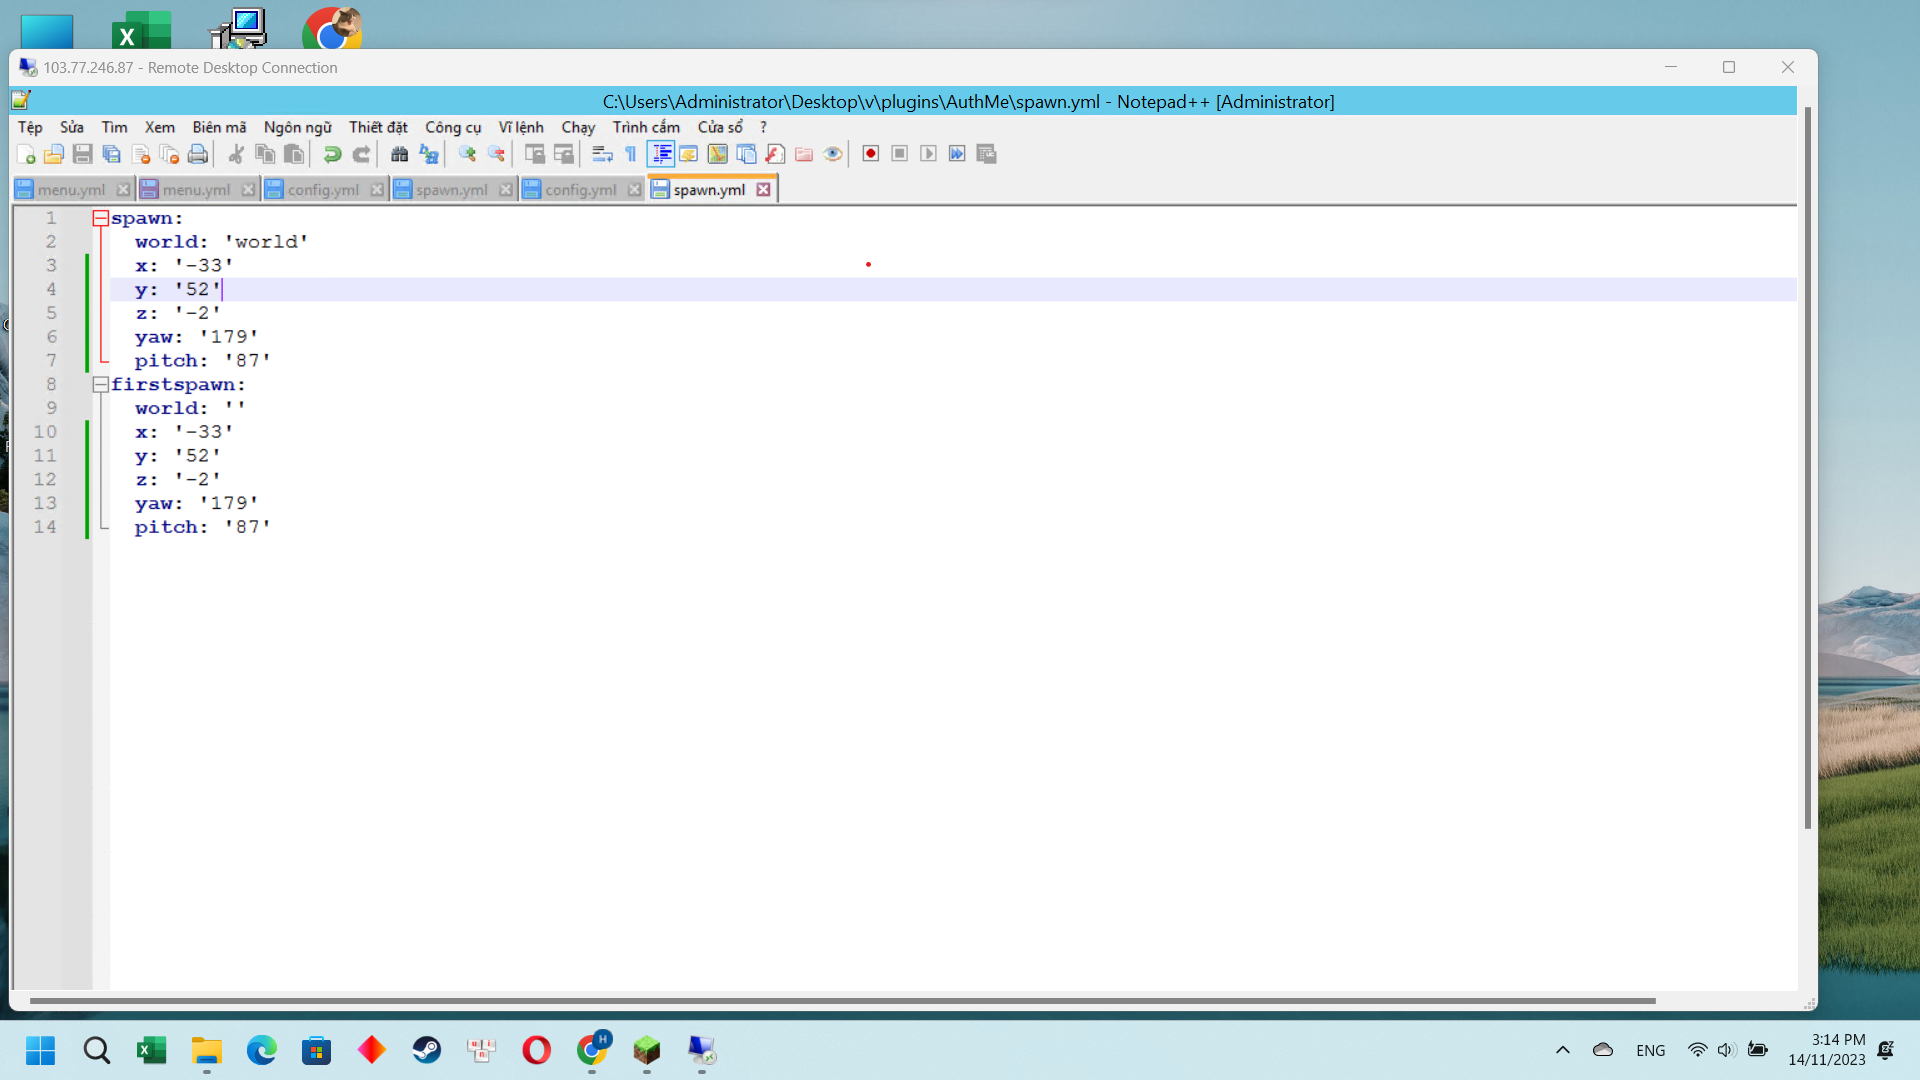
Task: Click the Undo arrow icon
Action: tap(332, 154)
